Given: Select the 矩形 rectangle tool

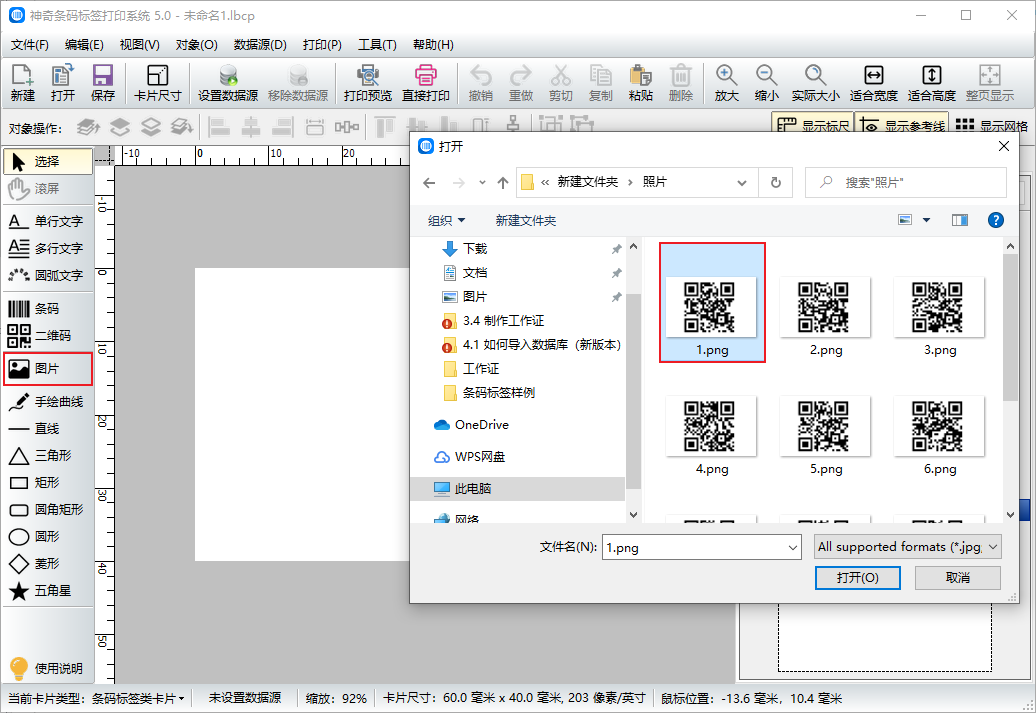Looking at the screenshot, I should click(48, 482).
